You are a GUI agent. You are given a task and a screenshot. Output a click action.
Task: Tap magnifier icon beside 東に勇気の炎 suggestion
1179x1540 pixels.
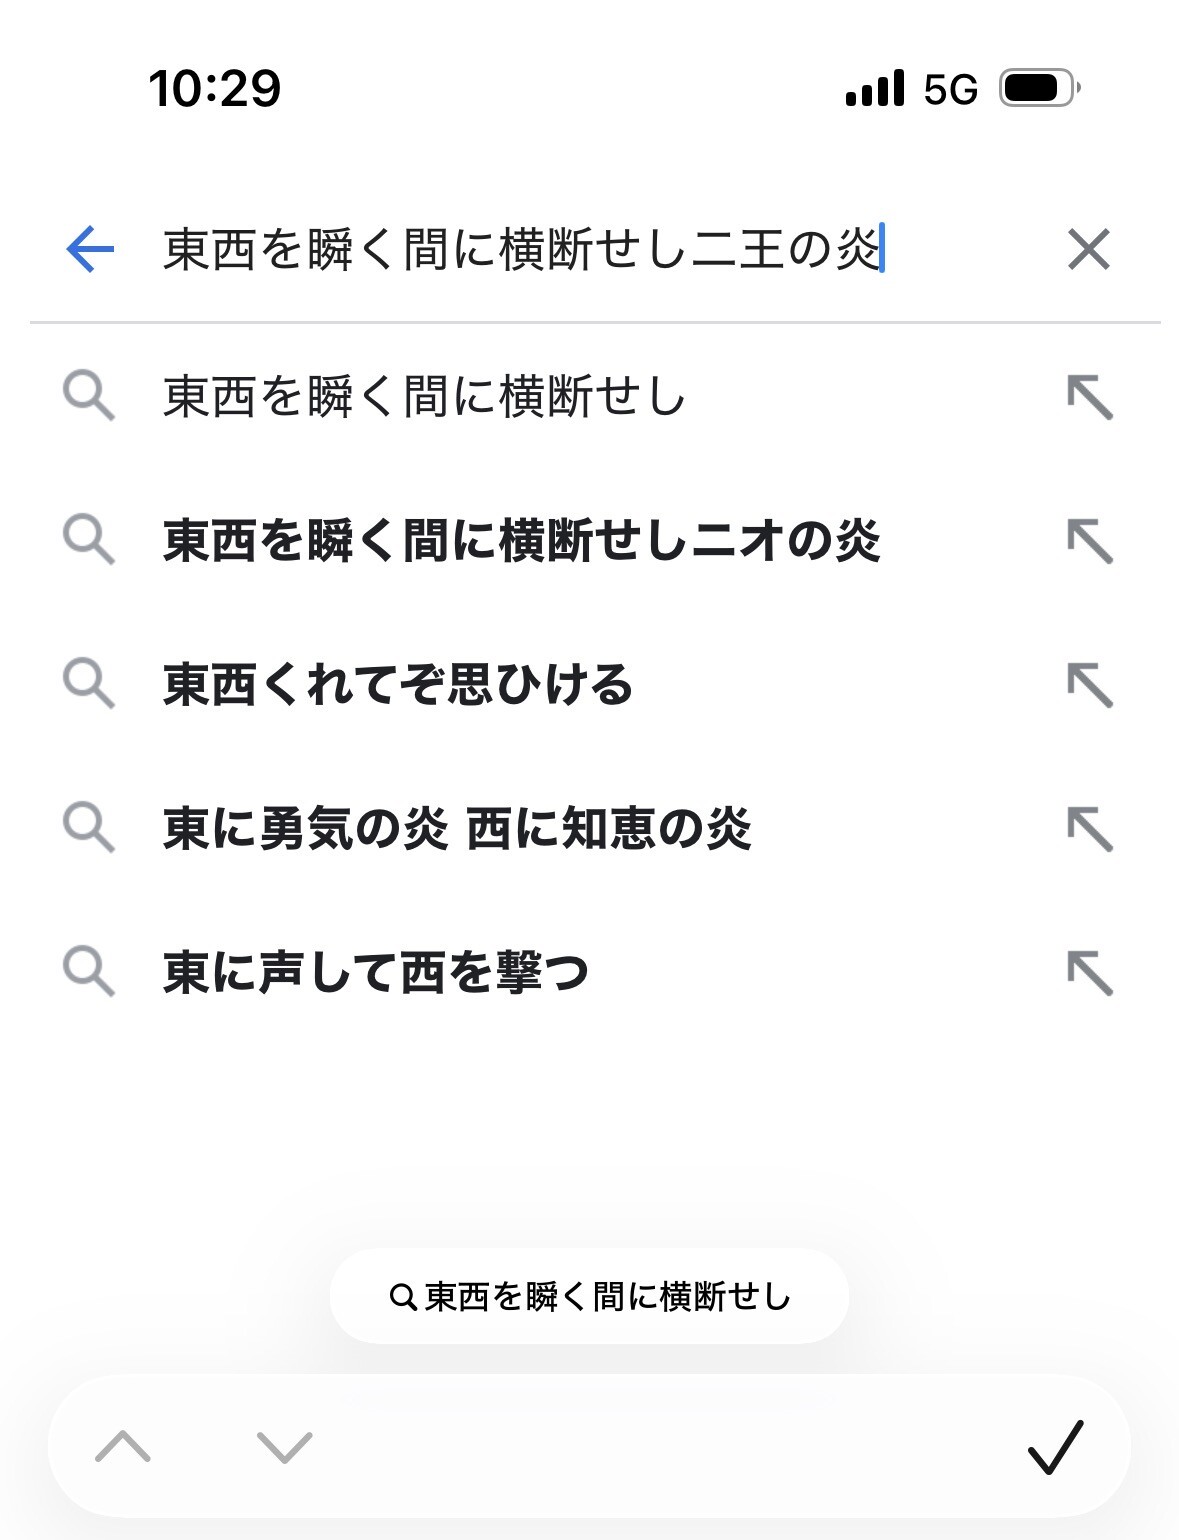(88, 828)
